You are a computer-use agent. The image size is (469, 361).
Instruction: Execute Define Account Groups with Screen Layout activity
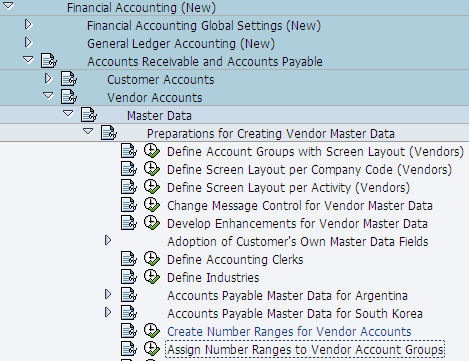[152, 151]
